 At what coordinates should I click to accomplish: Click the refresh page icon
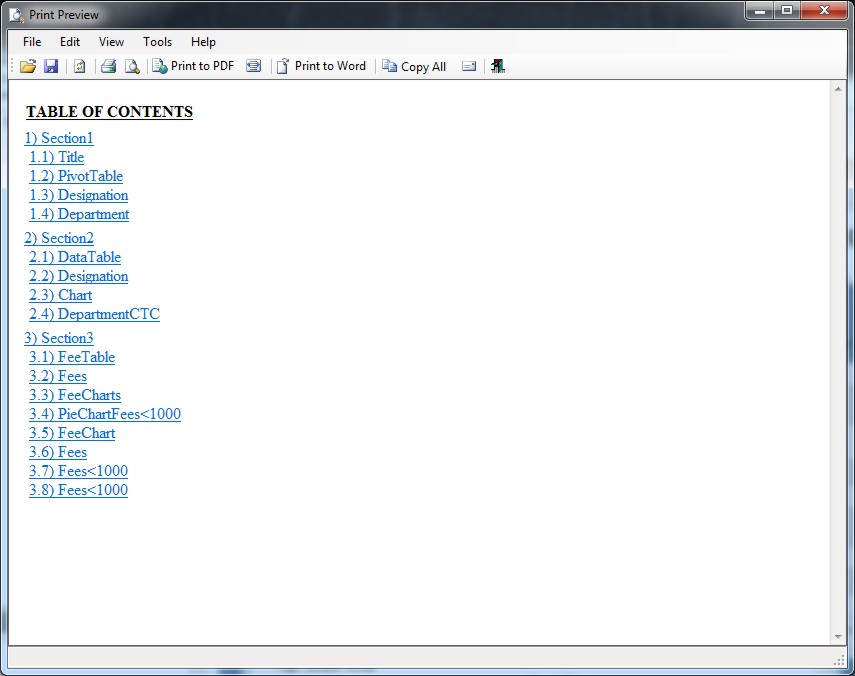point(79,66)
